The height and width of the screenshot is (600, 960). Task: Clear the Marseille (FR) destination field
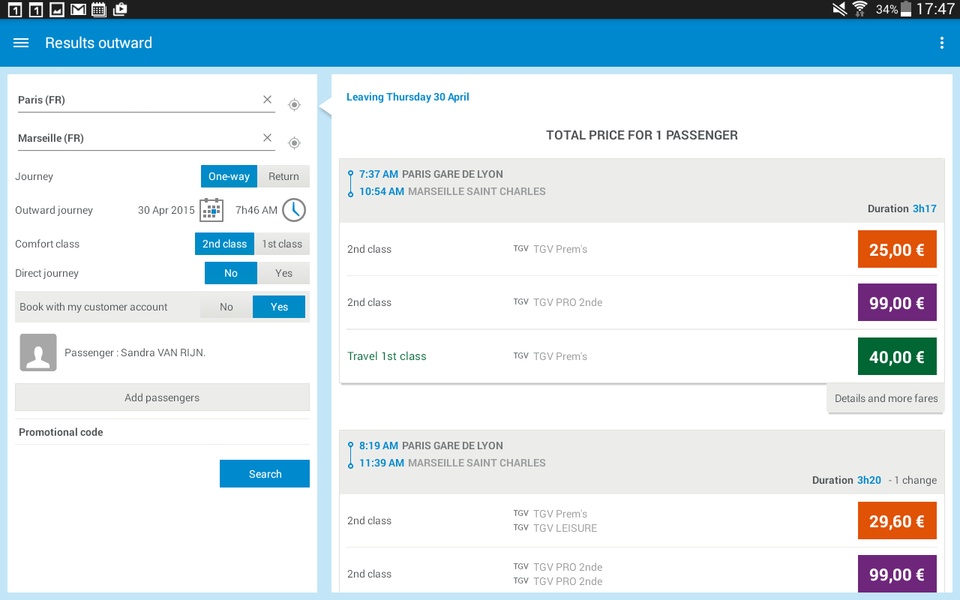click(267, 138)
